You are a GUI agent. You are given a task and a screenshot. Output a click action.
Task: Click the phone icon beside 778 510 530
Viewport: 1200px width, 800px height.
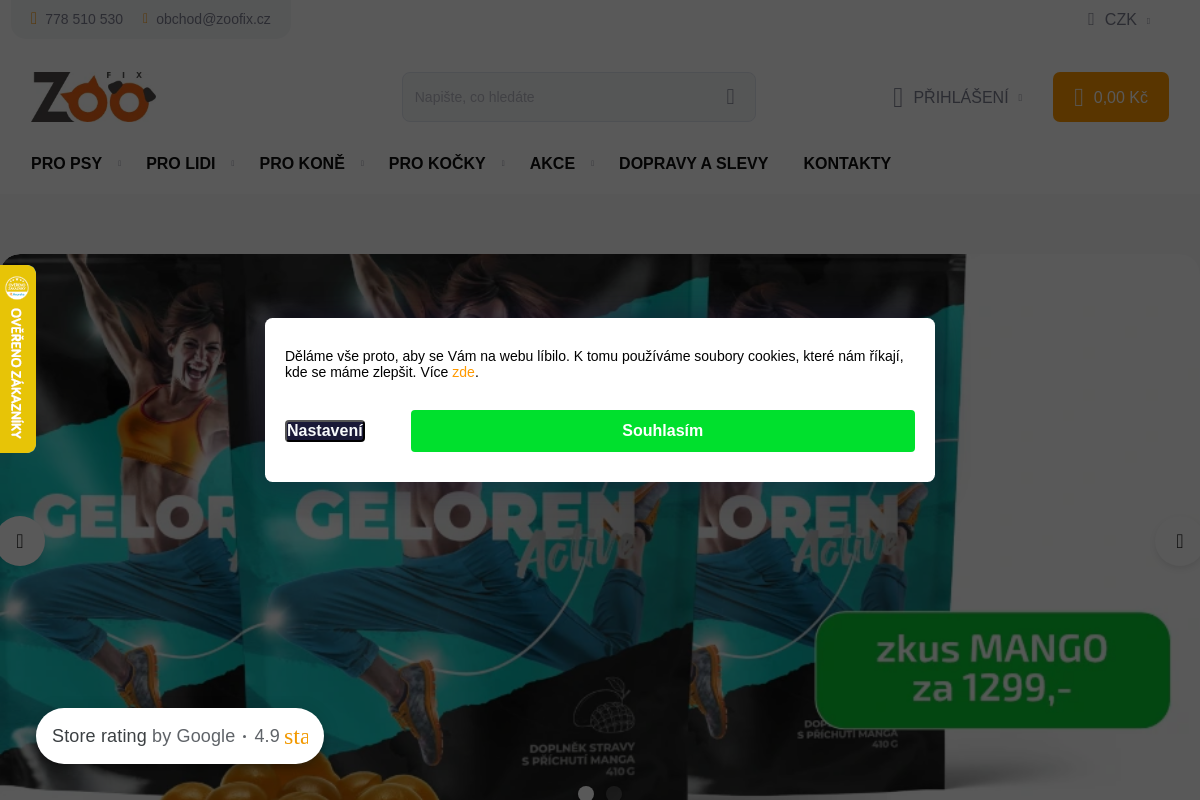pyautogui.click(x=34, y=19)
